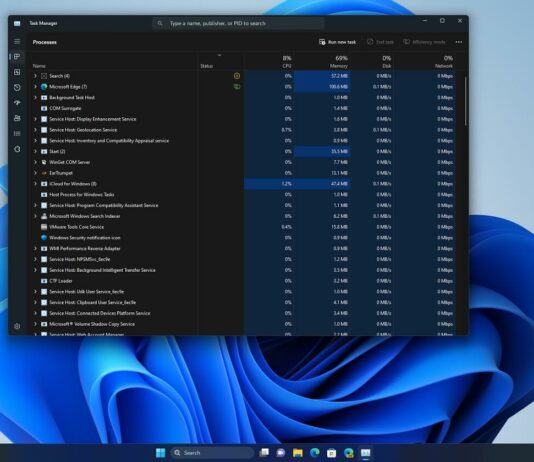Expand Service Host: Display Enhancement Service

pyautogui.click(x=35, y=119)
